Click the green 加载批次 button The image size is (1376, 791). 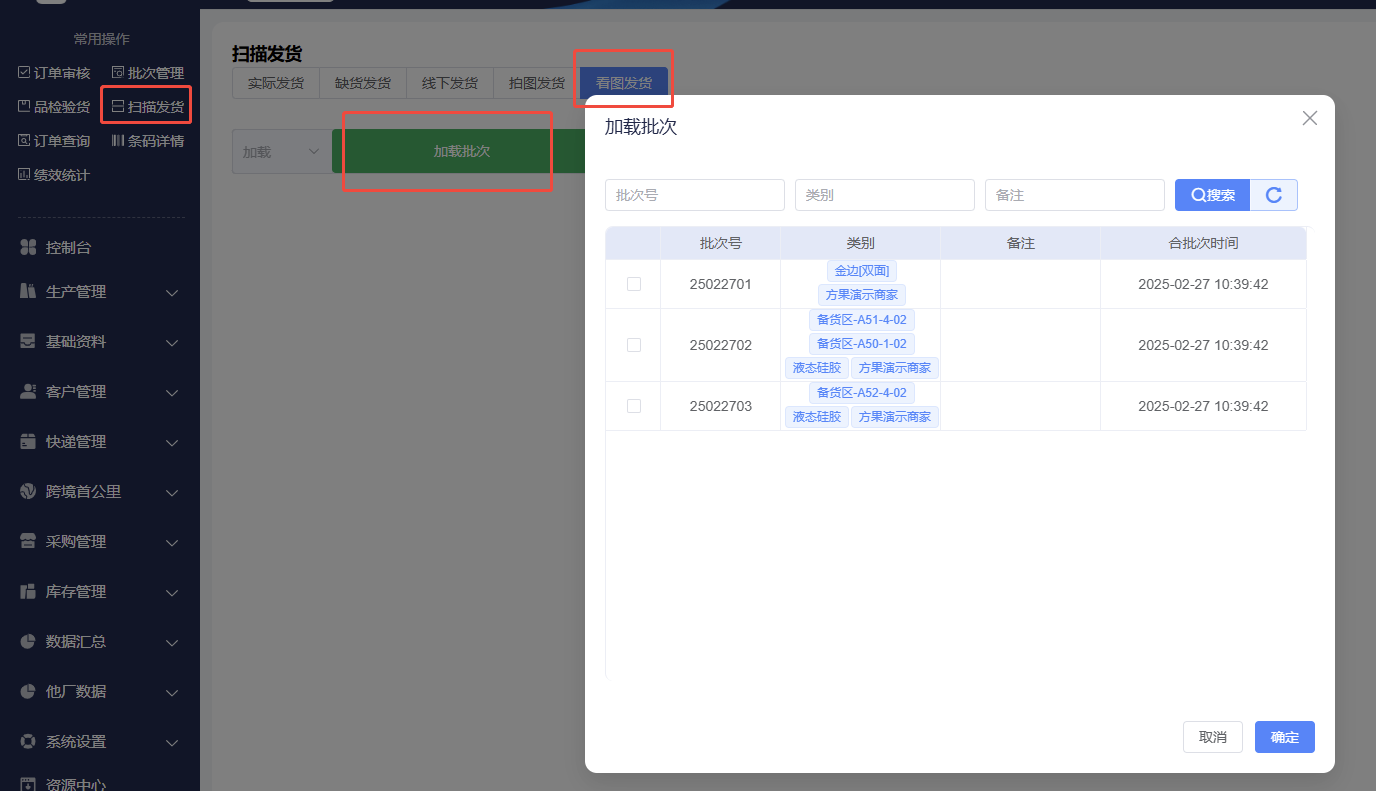pos(461,152)
